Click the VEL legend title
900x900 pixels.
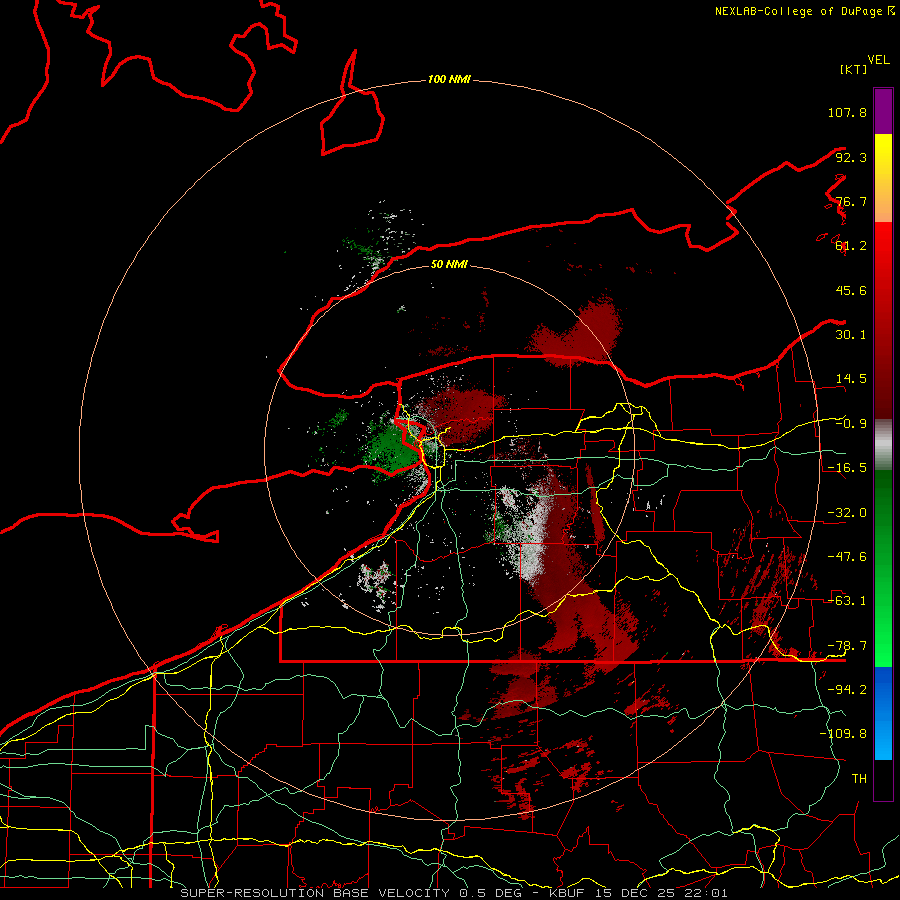878,60
